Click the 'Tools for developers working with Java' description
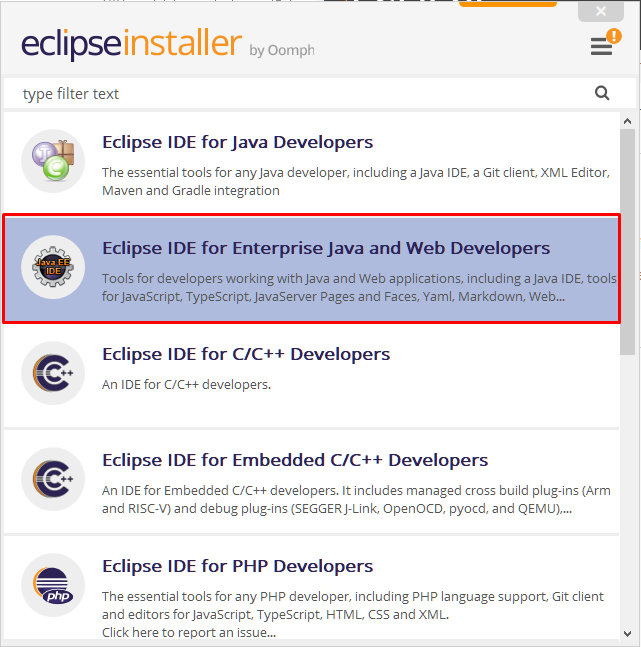 point(359,288)
